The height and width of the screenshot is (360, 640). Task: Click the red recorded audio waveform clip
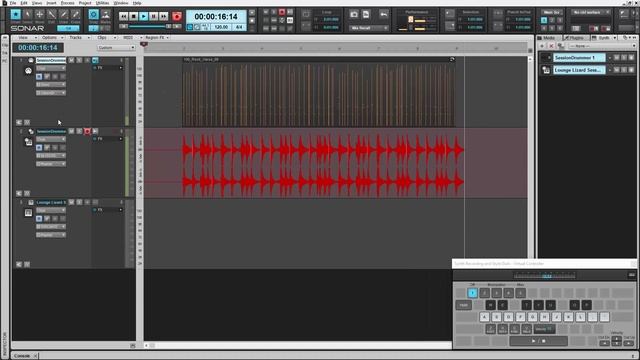[323, 165]
